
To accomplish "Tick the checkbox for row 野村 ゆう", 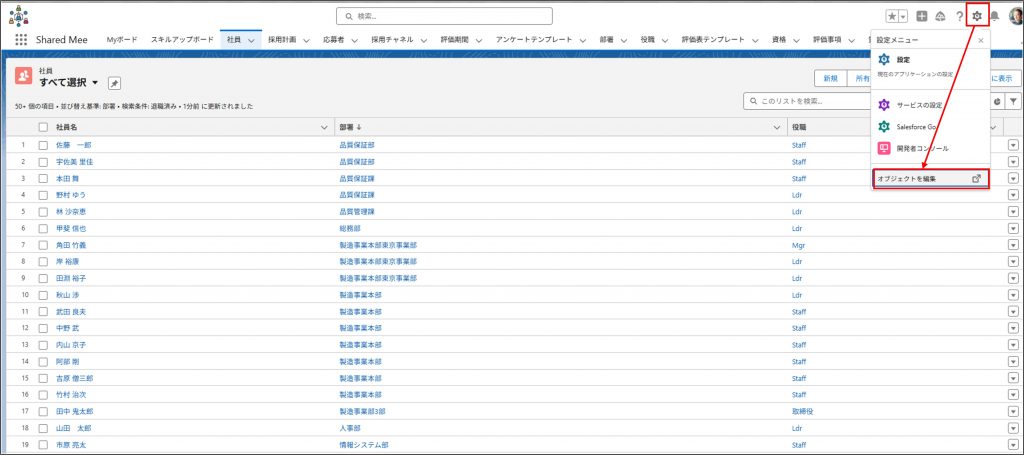I will (x=43, y=195).
